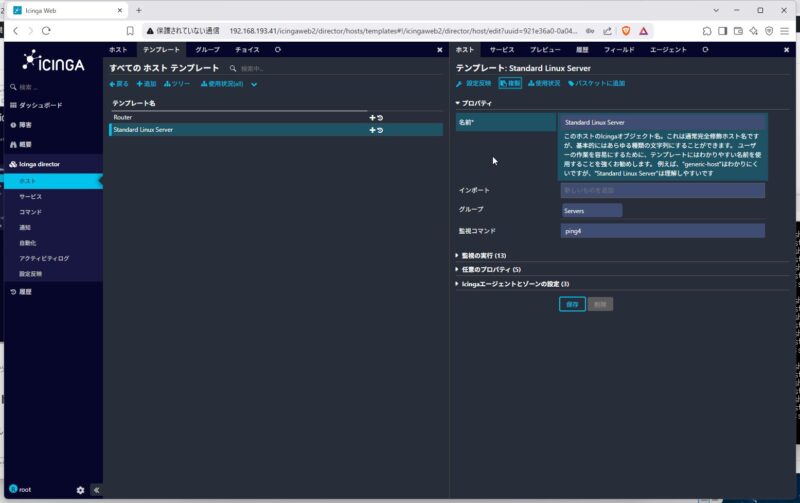This screenshot has width=800, height=503.
Task: Click the 保存 save button
Action: tap(572, 305)
